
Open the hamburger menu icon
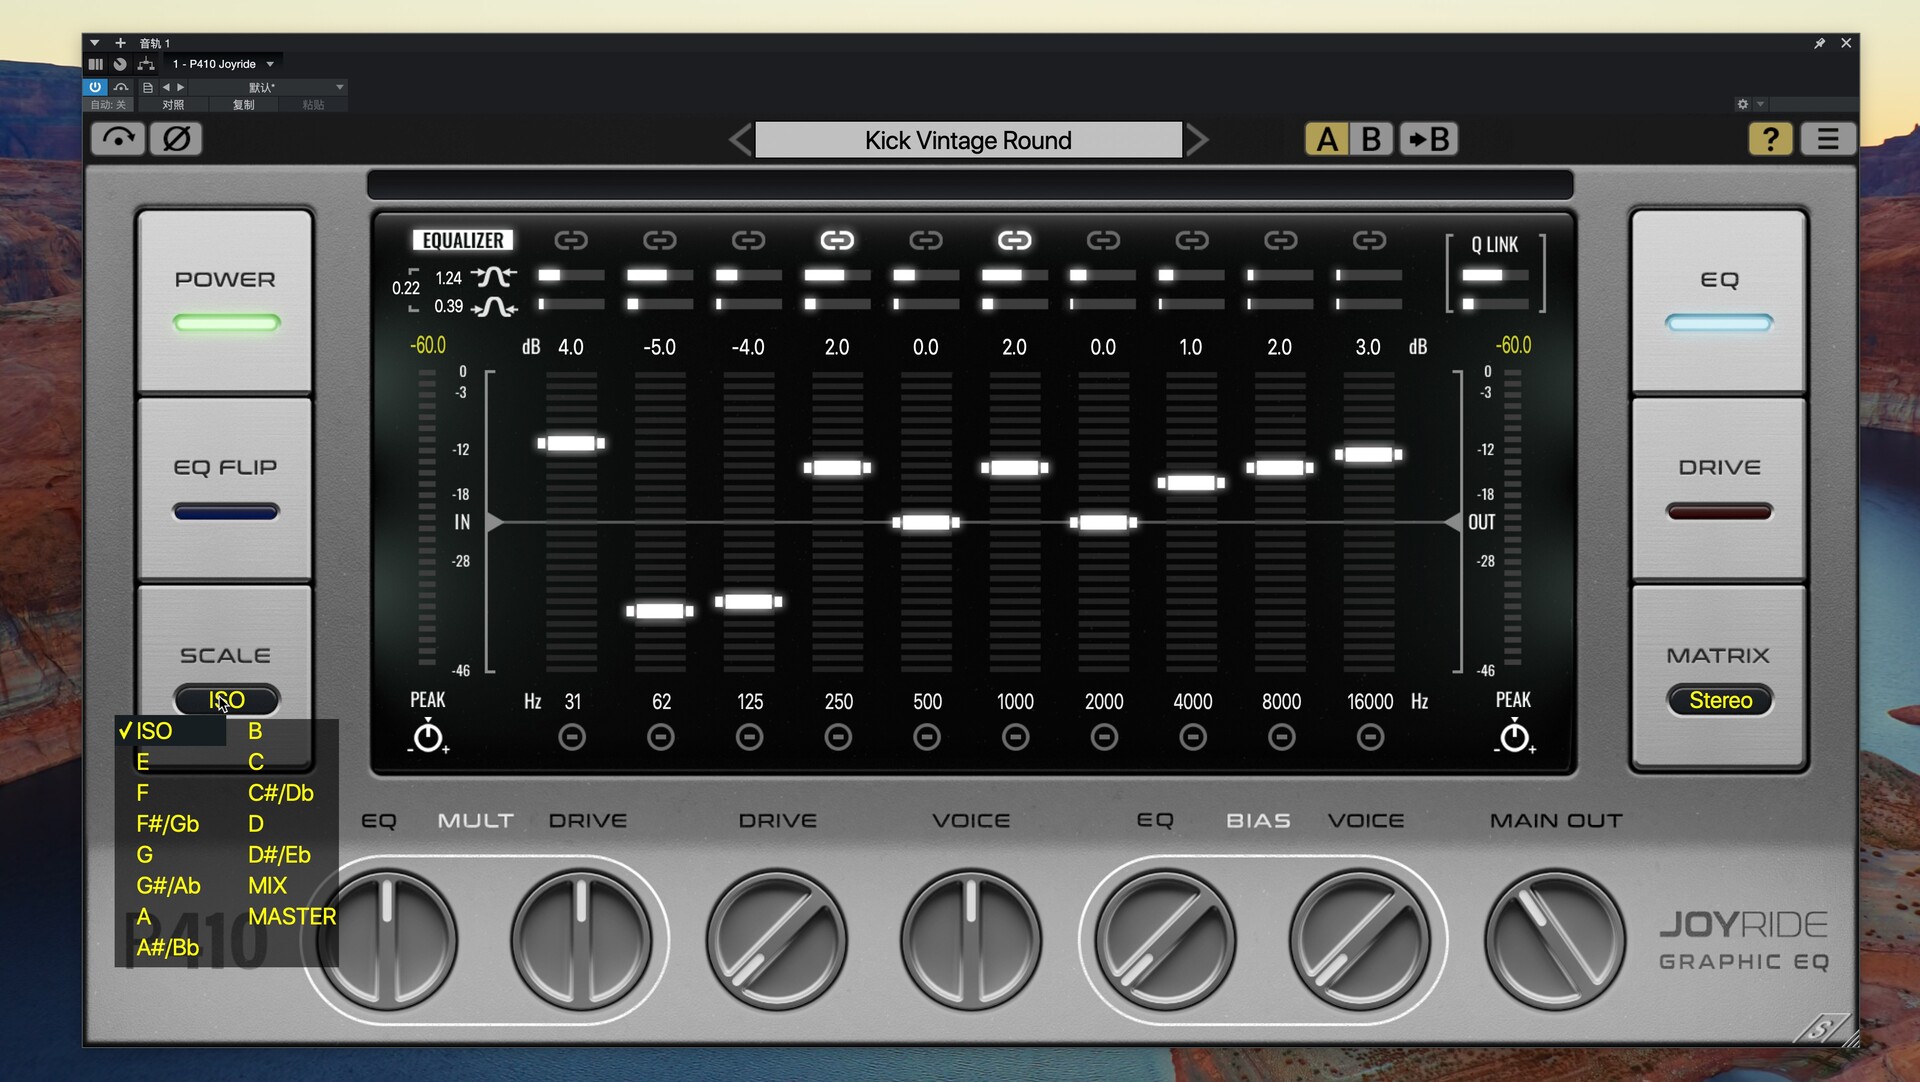point(1827,139)
